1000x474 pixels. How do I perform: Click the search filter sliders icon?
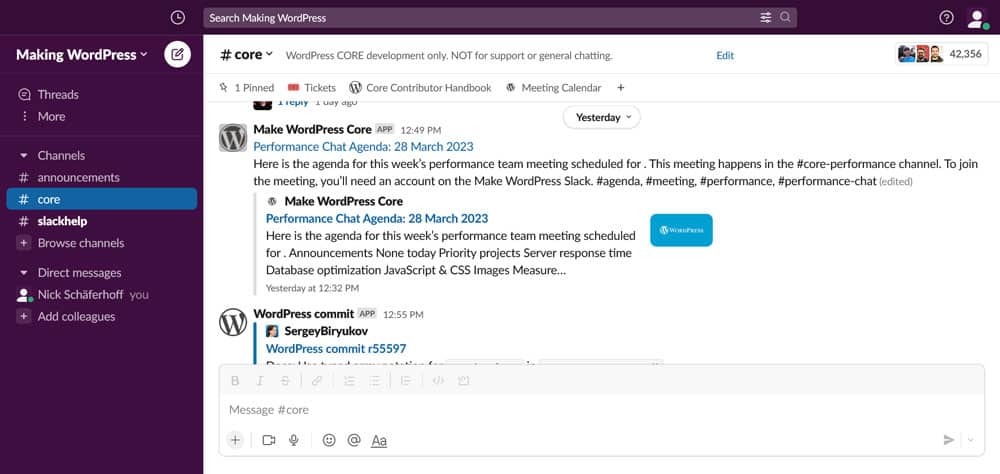766,17
